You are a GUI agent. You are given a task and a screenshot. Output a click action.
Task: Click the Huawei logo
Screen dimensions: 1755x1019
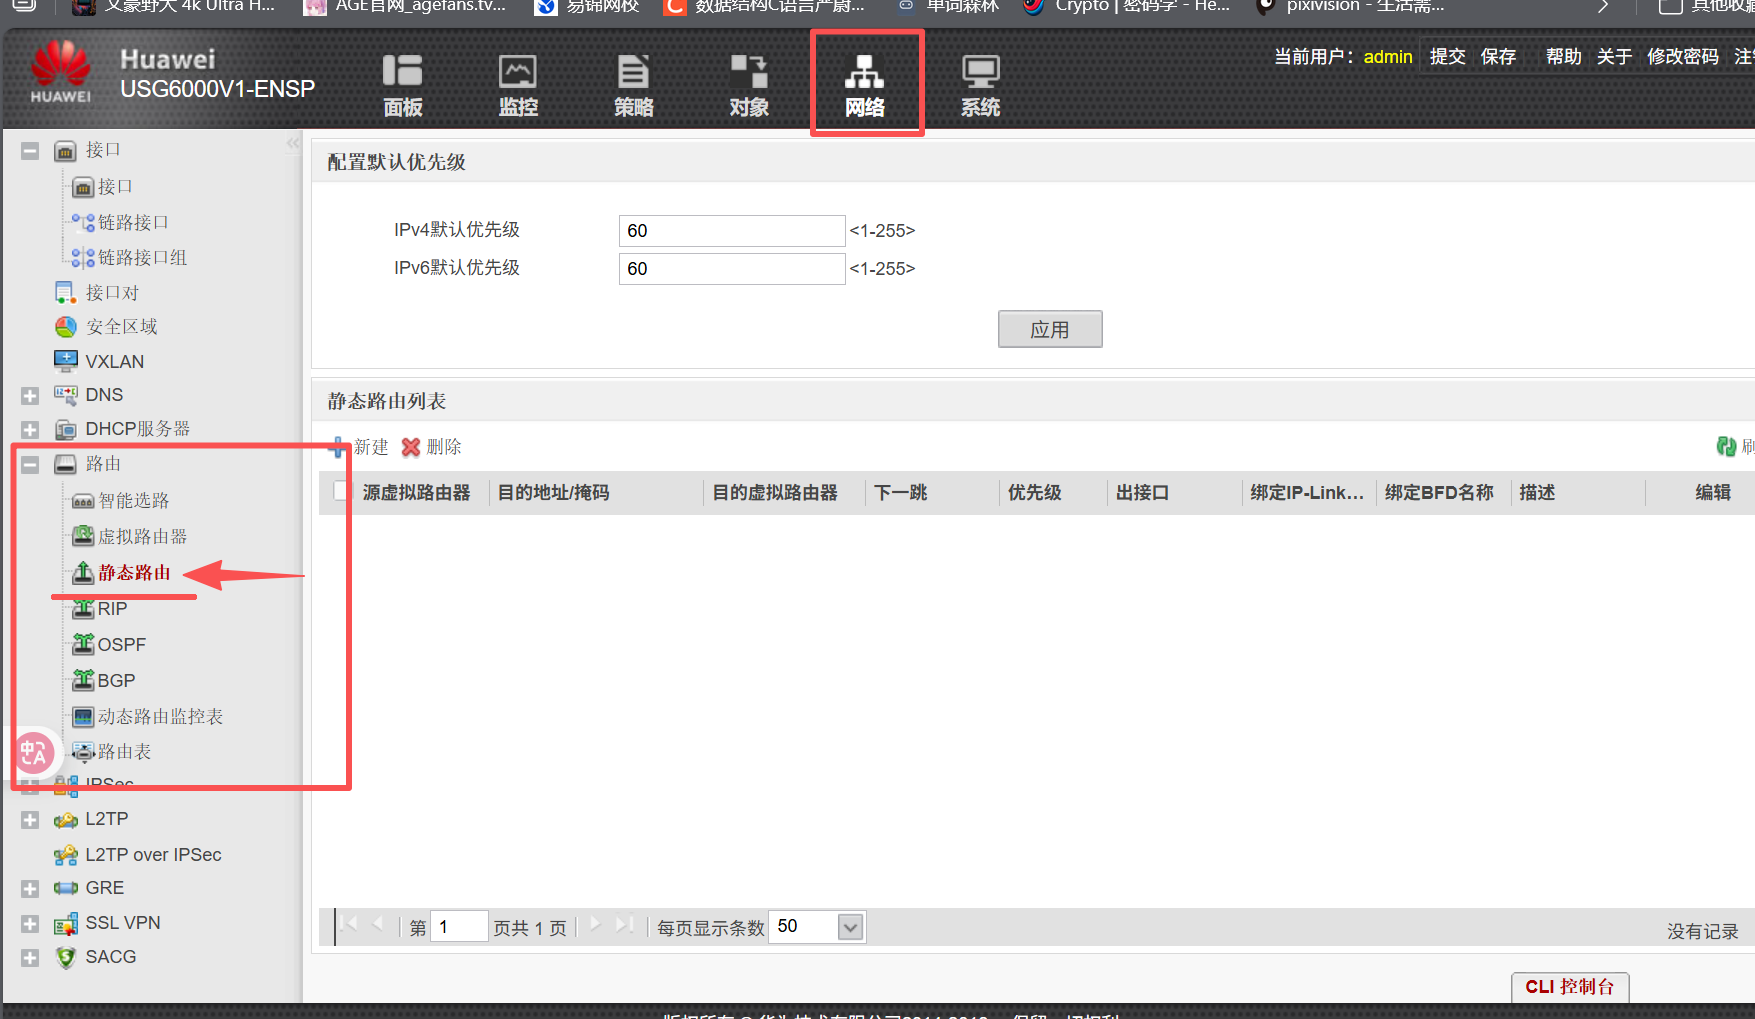(x=61, y=72)
